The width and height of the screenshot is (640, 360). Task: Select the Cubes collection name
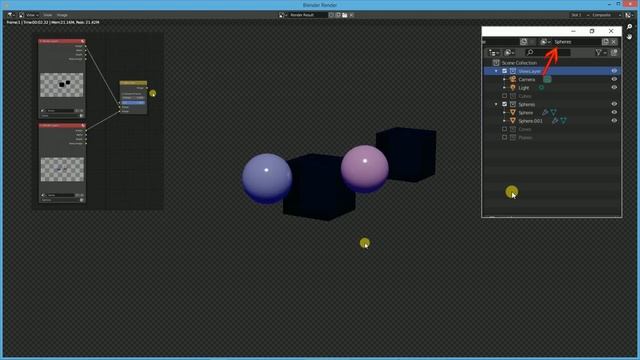click(525, 96)
